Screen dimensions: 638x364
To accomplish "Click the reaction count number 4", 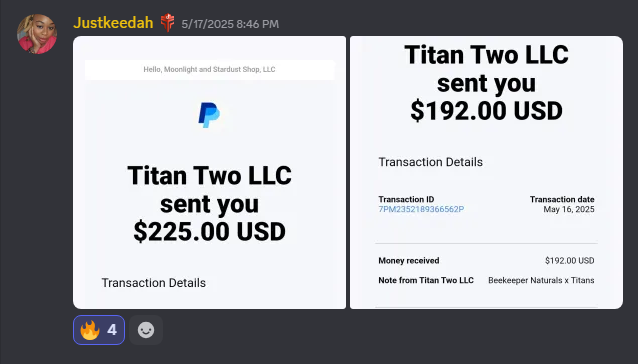I will [x=112, y=330].
